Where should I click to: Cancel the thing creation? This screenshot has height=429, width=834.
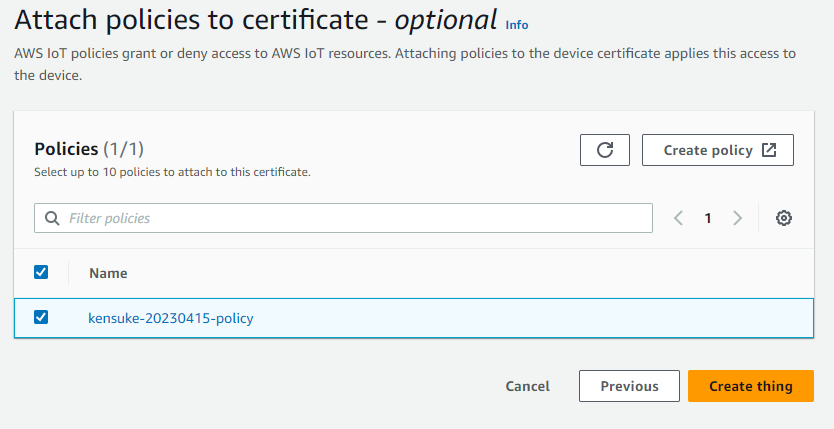pos(527,386)
